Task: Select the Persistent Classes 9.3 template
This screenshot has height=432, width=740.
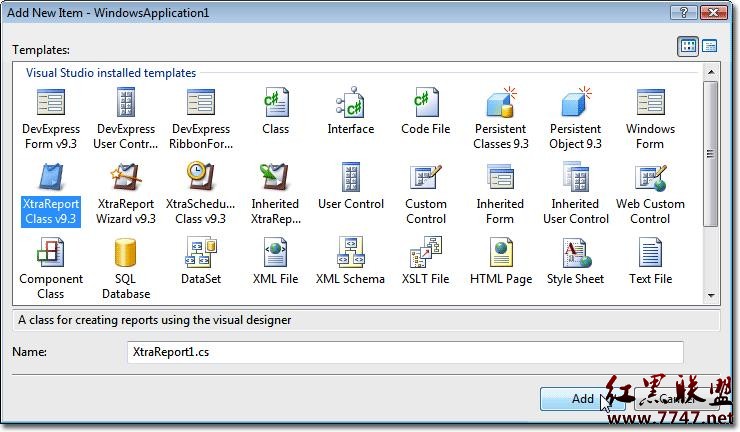Action: pyautogui.click(x=501, y=118)
